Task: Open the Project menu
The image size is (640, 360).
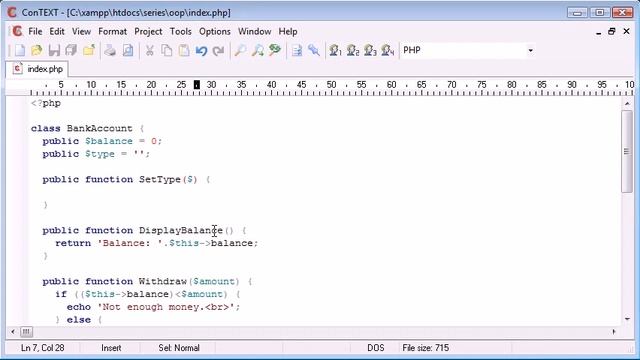Action: [148, 31]
